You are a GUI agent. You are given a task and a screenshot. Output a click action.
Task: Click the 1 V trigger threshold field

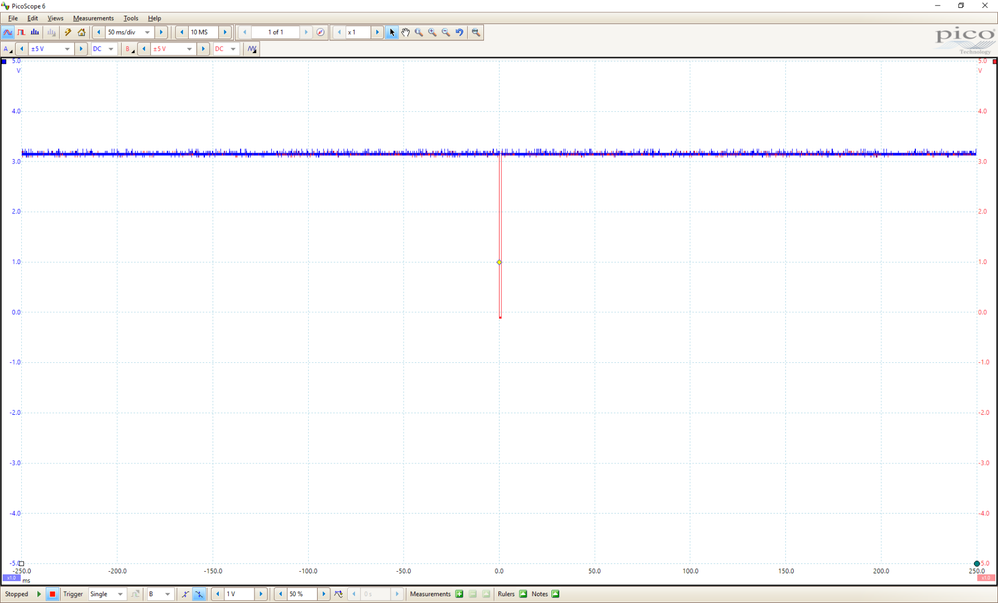point(239,594)
